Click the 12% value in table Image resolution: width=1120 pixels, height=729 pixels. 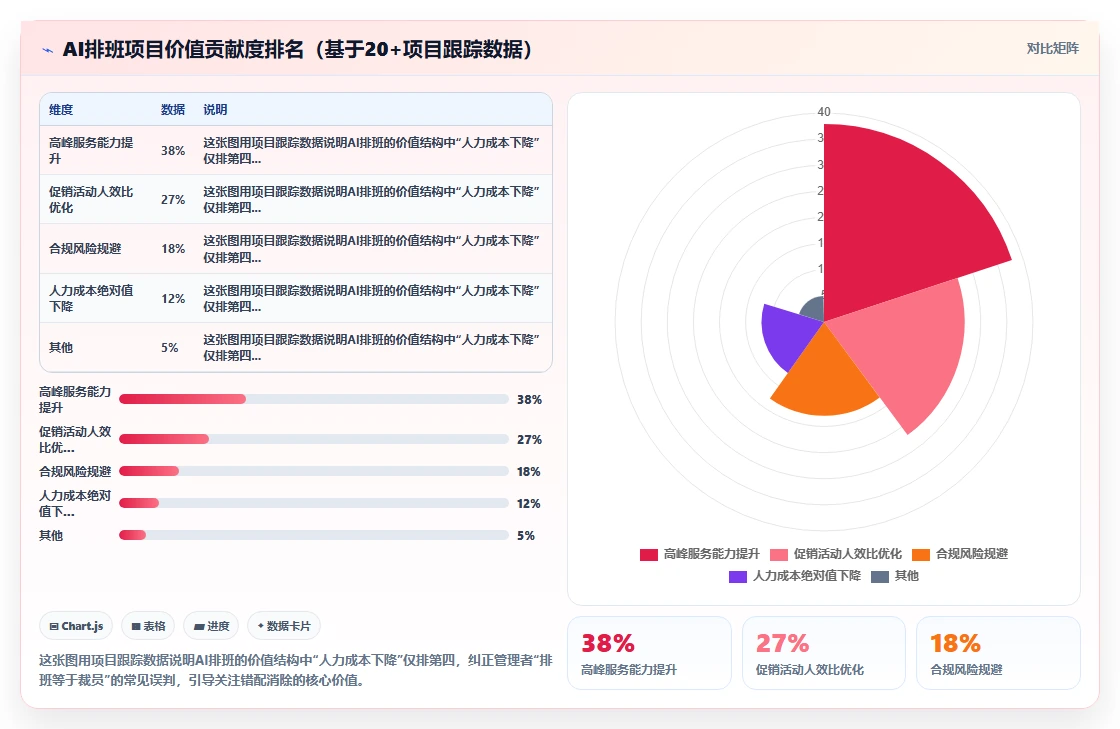coord(173,298)
